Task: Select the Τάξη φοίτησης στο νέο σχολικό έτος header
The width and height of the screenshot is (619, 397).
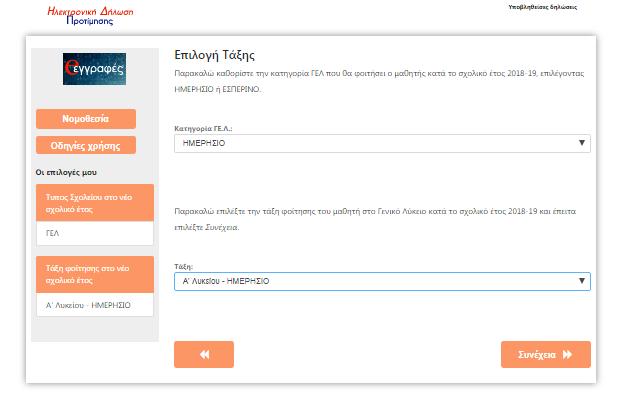Action: [95, 274]
